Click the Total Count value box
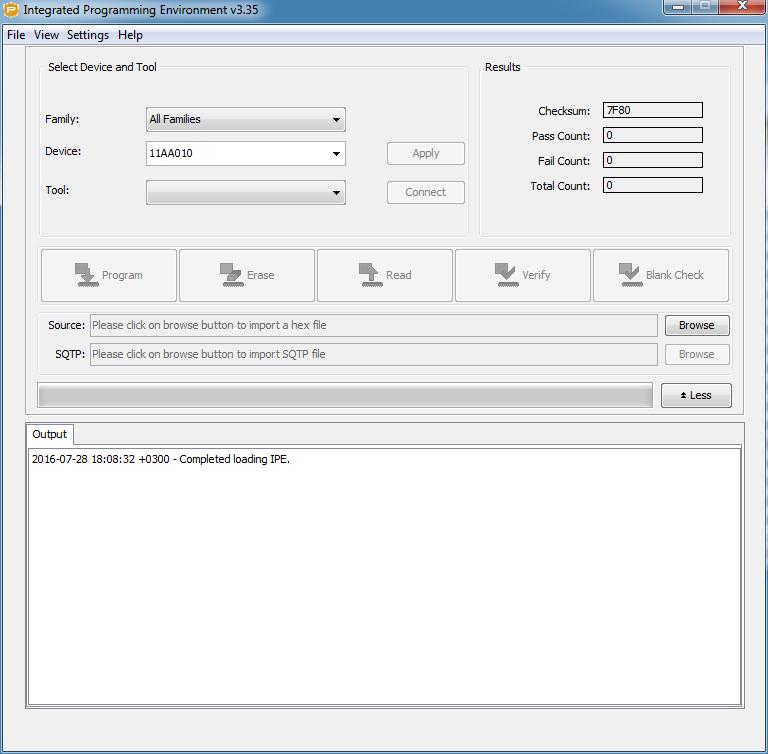 [x=652, y=185]
